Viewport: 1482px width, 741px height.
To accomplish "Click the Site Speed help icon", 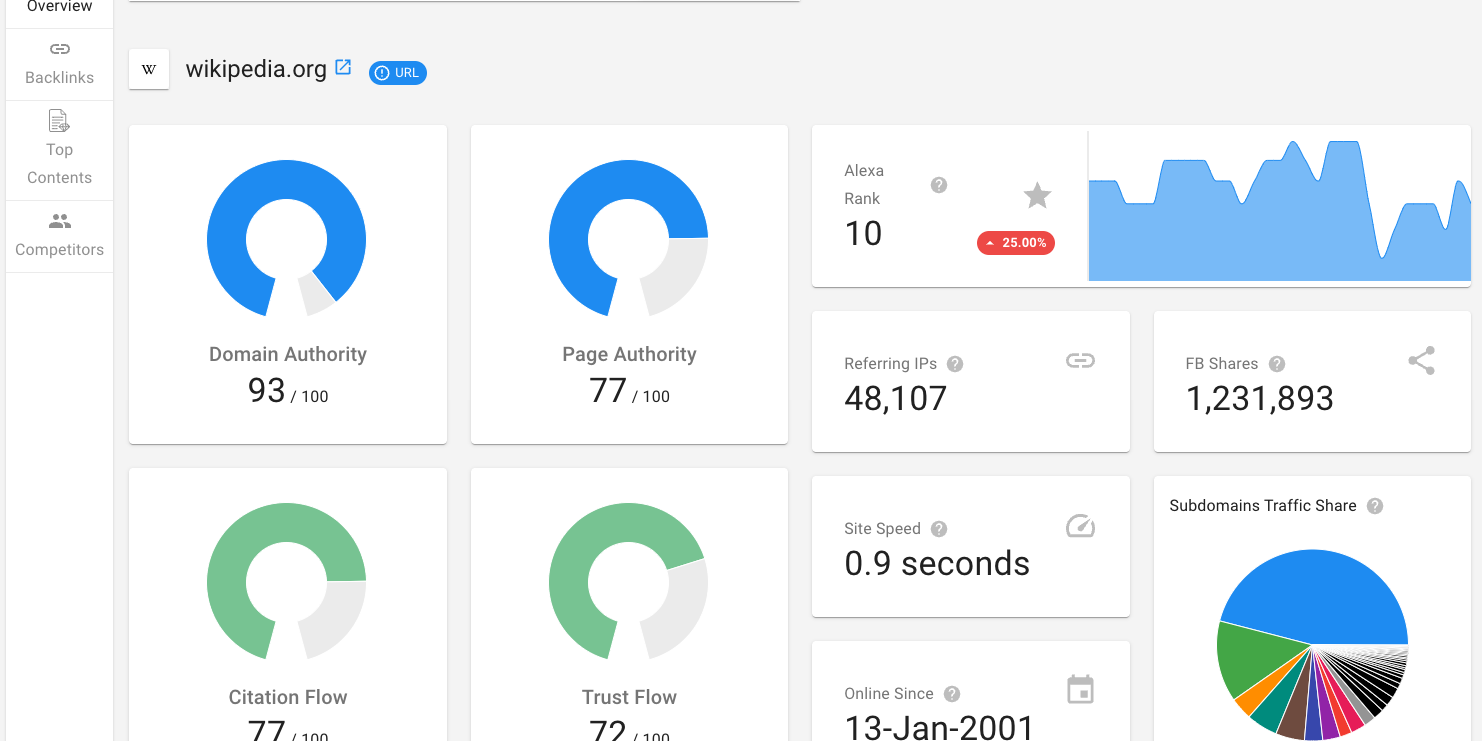I will tap(939, 529).
